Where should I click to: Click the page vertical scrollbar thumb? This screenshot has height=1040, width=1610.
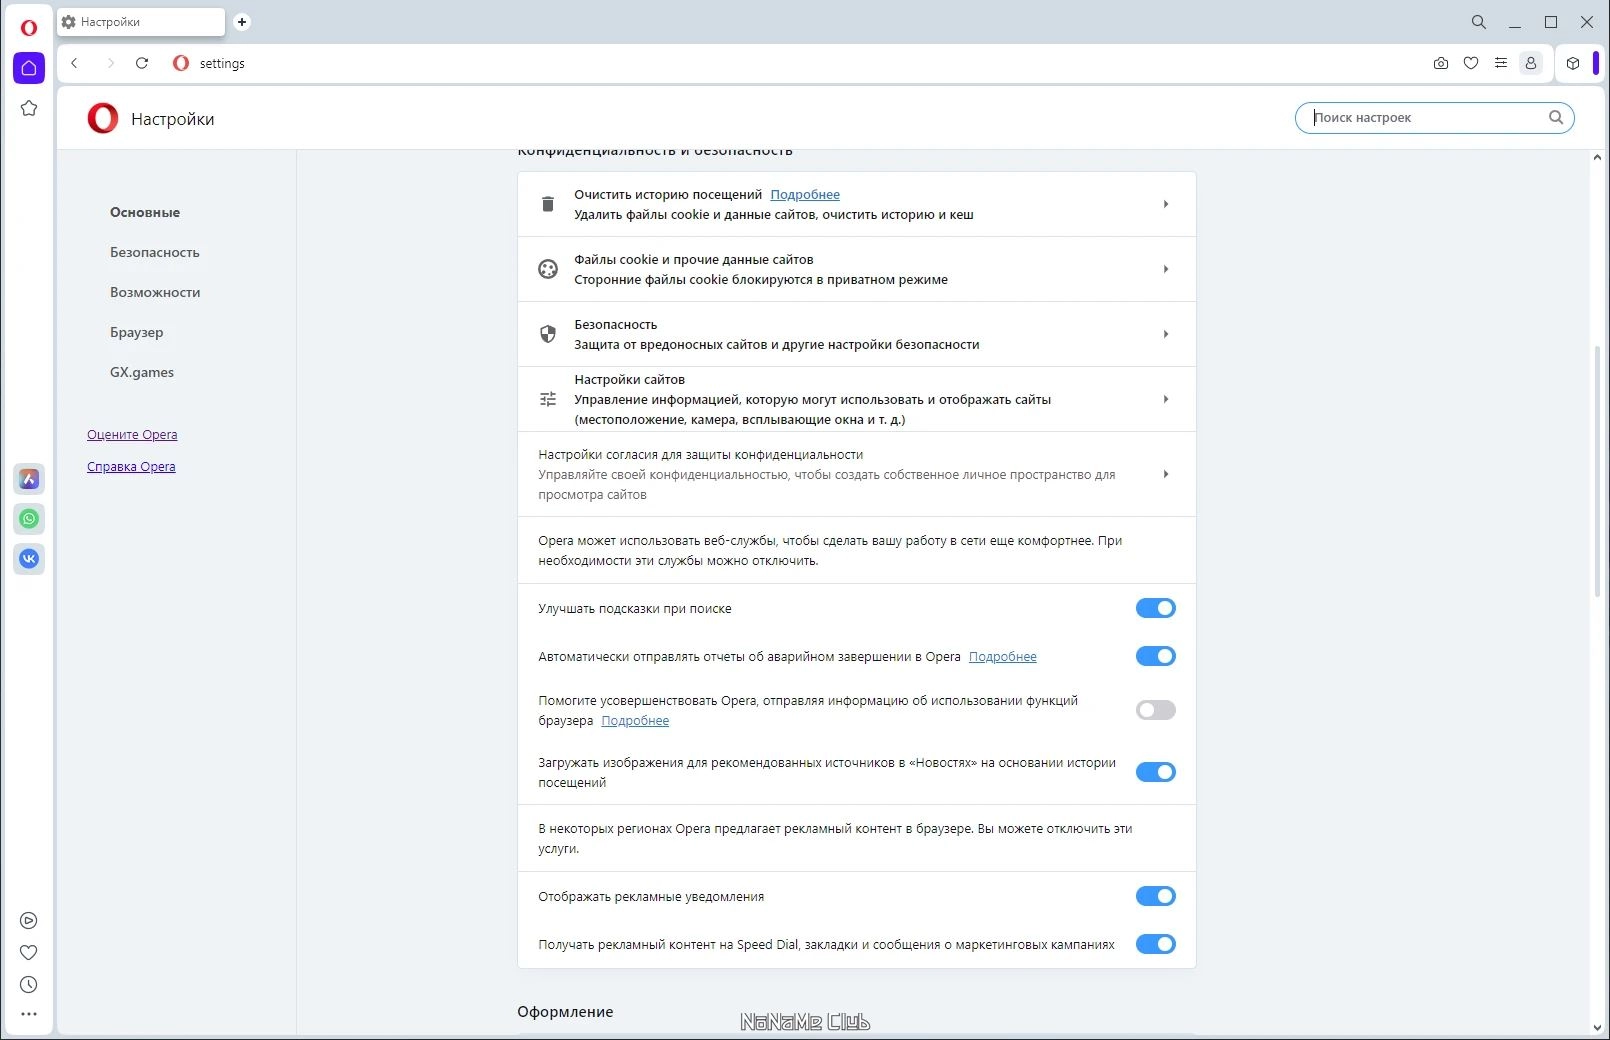click(x=1597, y=471)
